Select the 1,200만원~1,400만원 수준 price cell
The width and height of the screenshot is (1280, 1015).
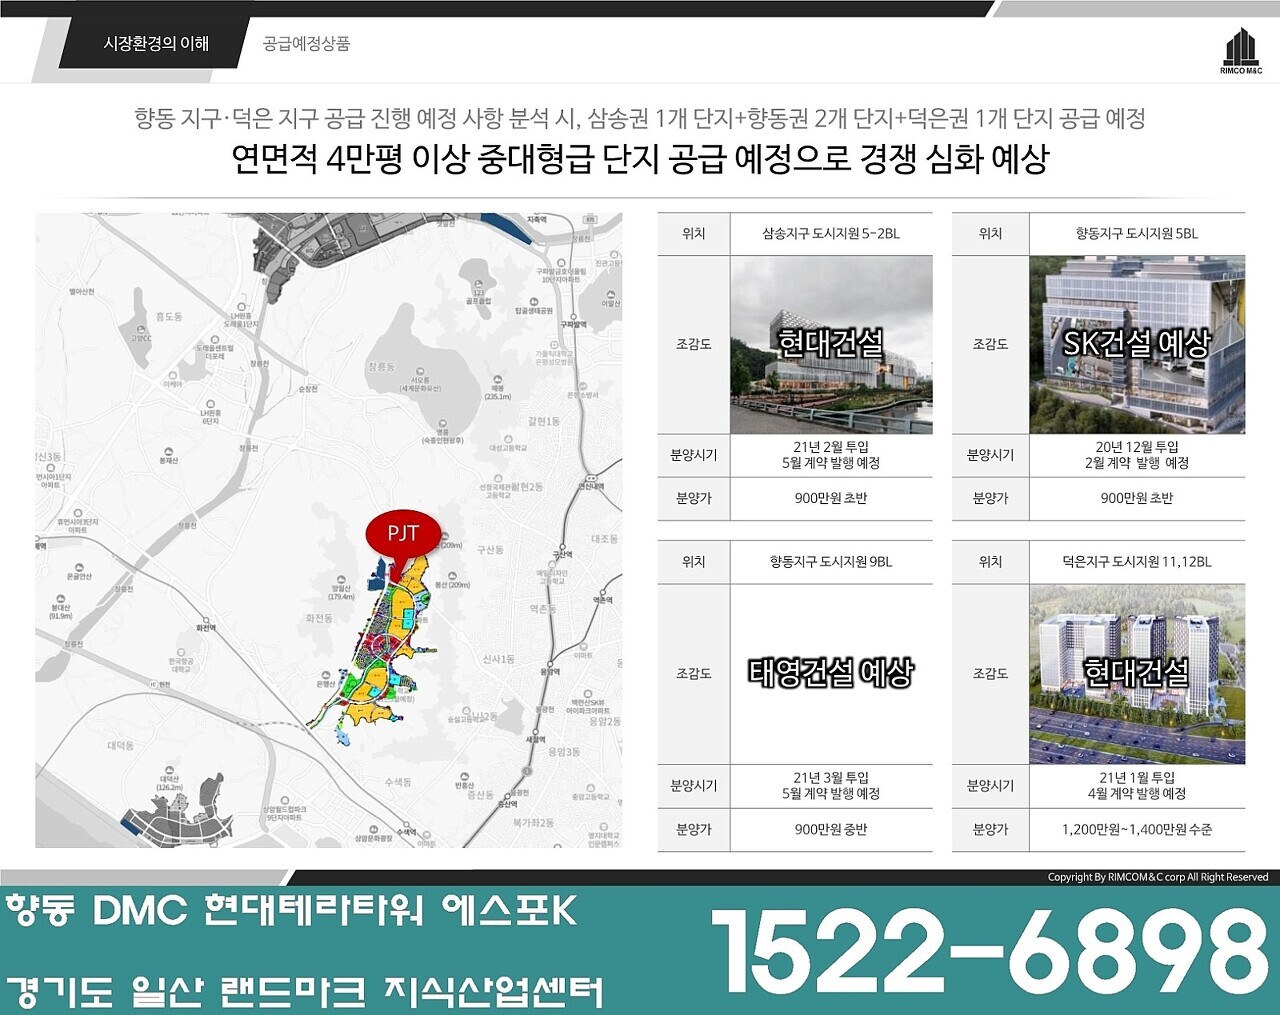[x=1137, y=830]
